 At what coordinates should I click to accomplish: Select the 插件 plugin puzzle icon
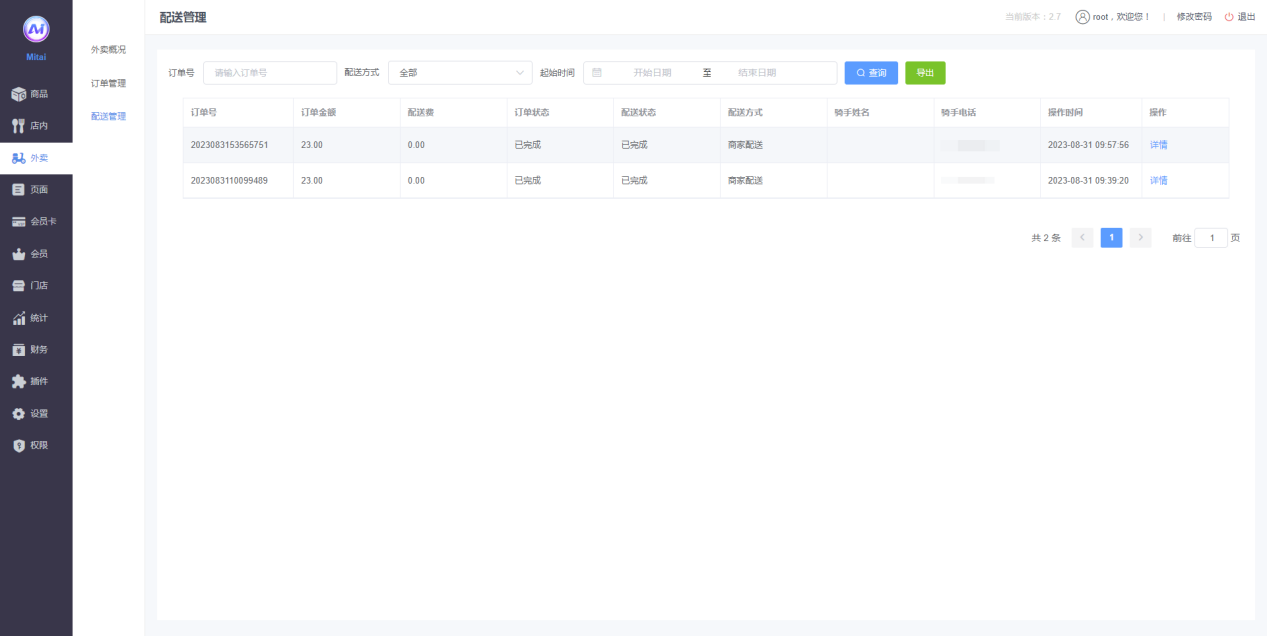(18, 382)
